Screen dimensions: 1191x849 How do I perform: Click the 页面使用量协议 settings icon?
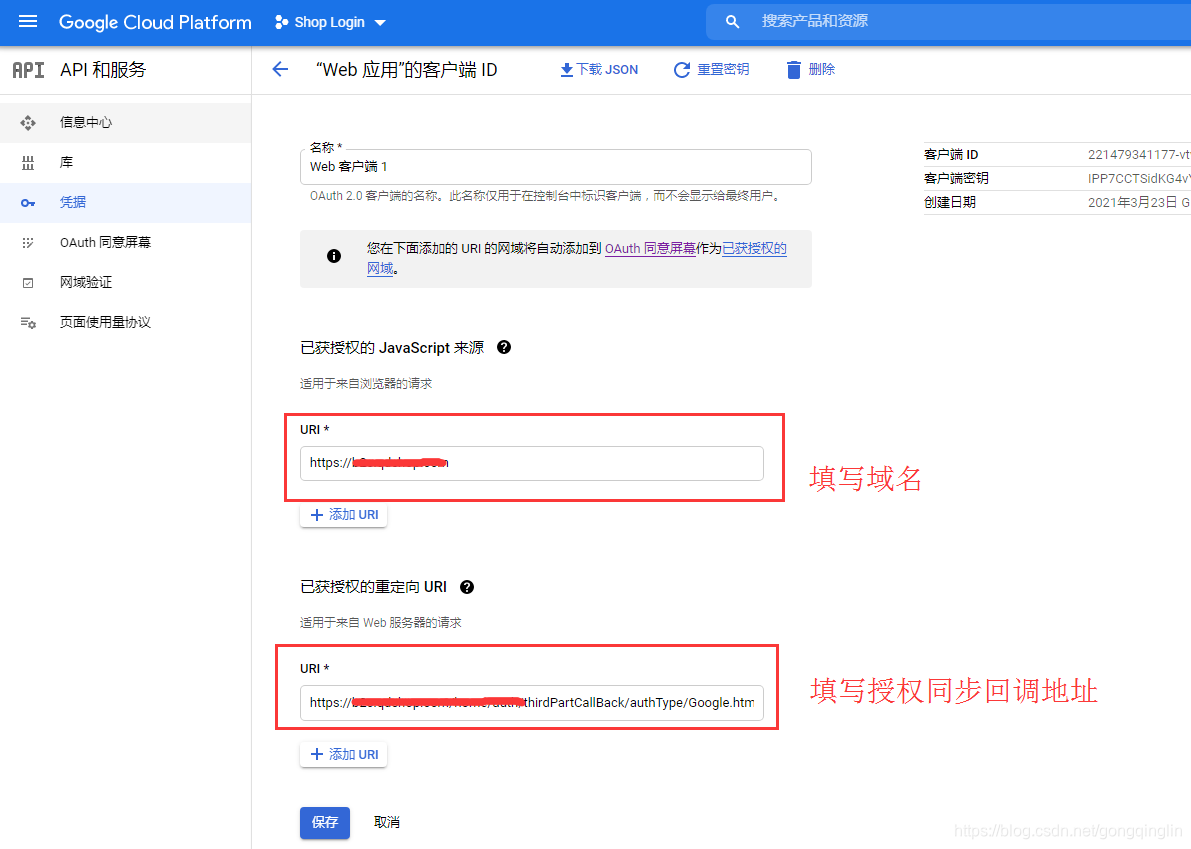(28, 323)
